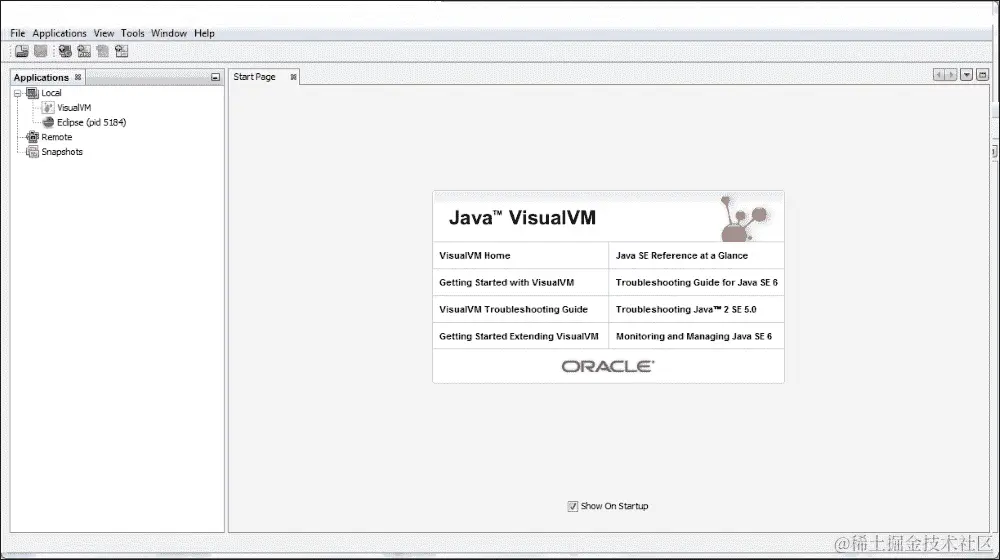The height and width of the screenshot is (560, 1000).
Task: Open the opened-documents list dropdown arrow
Action: point(967,75)
